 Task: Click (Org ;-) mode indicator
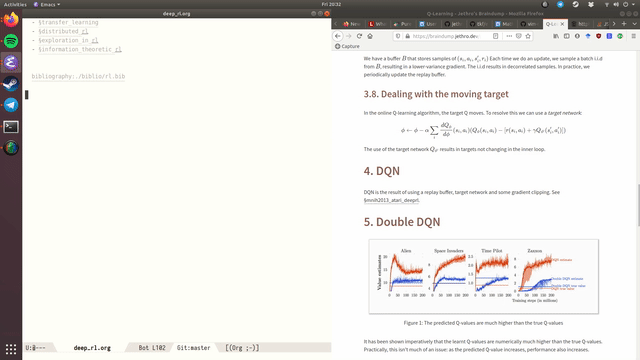tap(242, 348)
